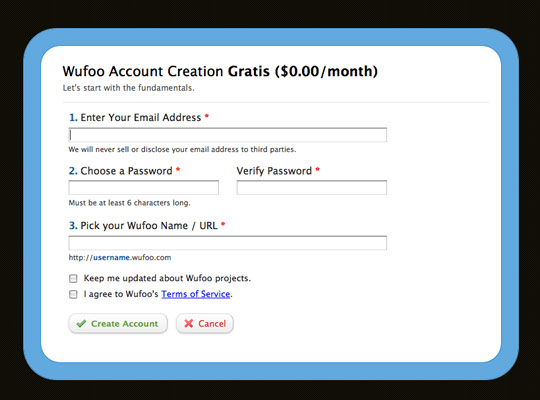Click the 'Verify Password' label
This screenshot has width=540, height=400.
[x=274, y=171]
